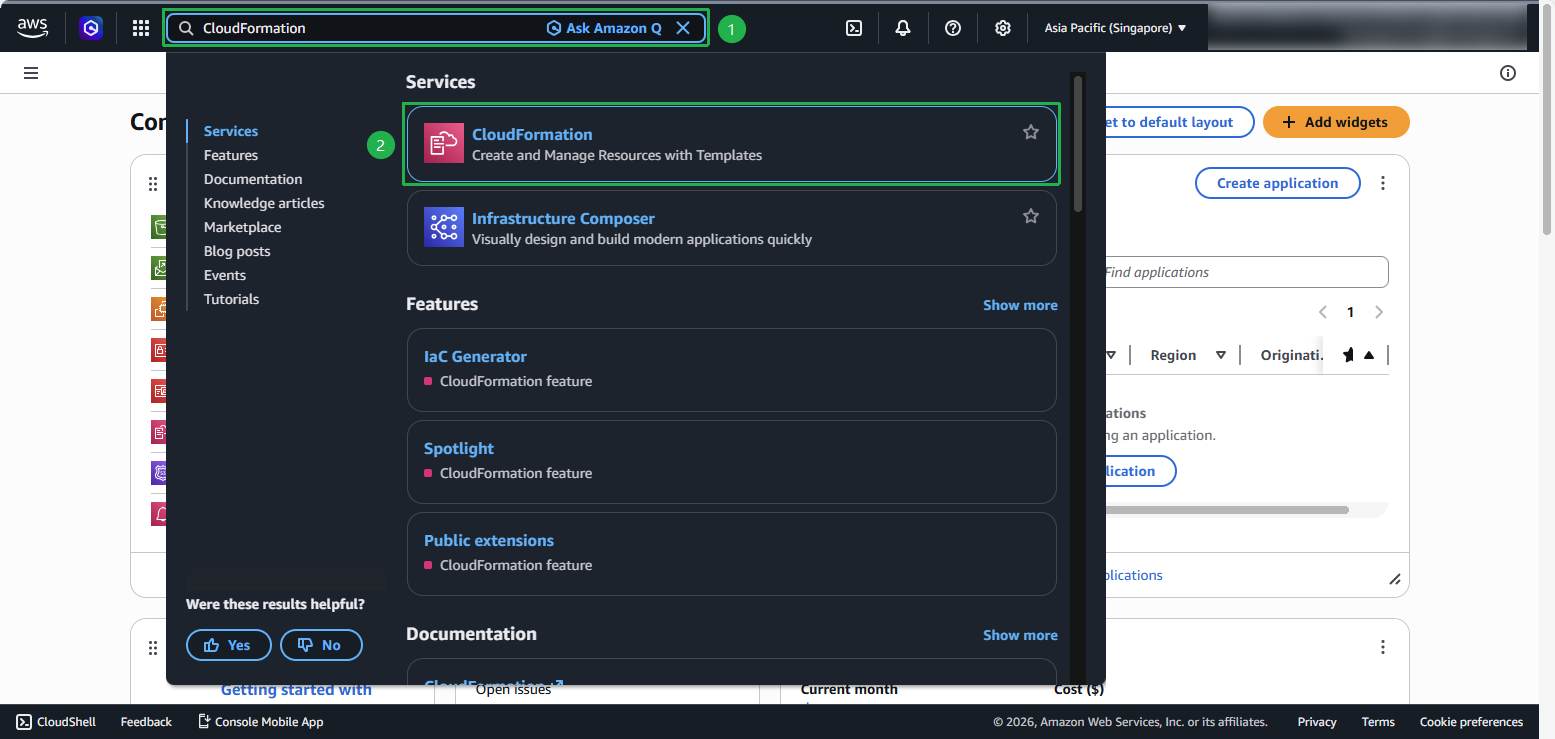Open the services grid menu icon
This screenshot has height=739, width=1555.
point(141,28)
